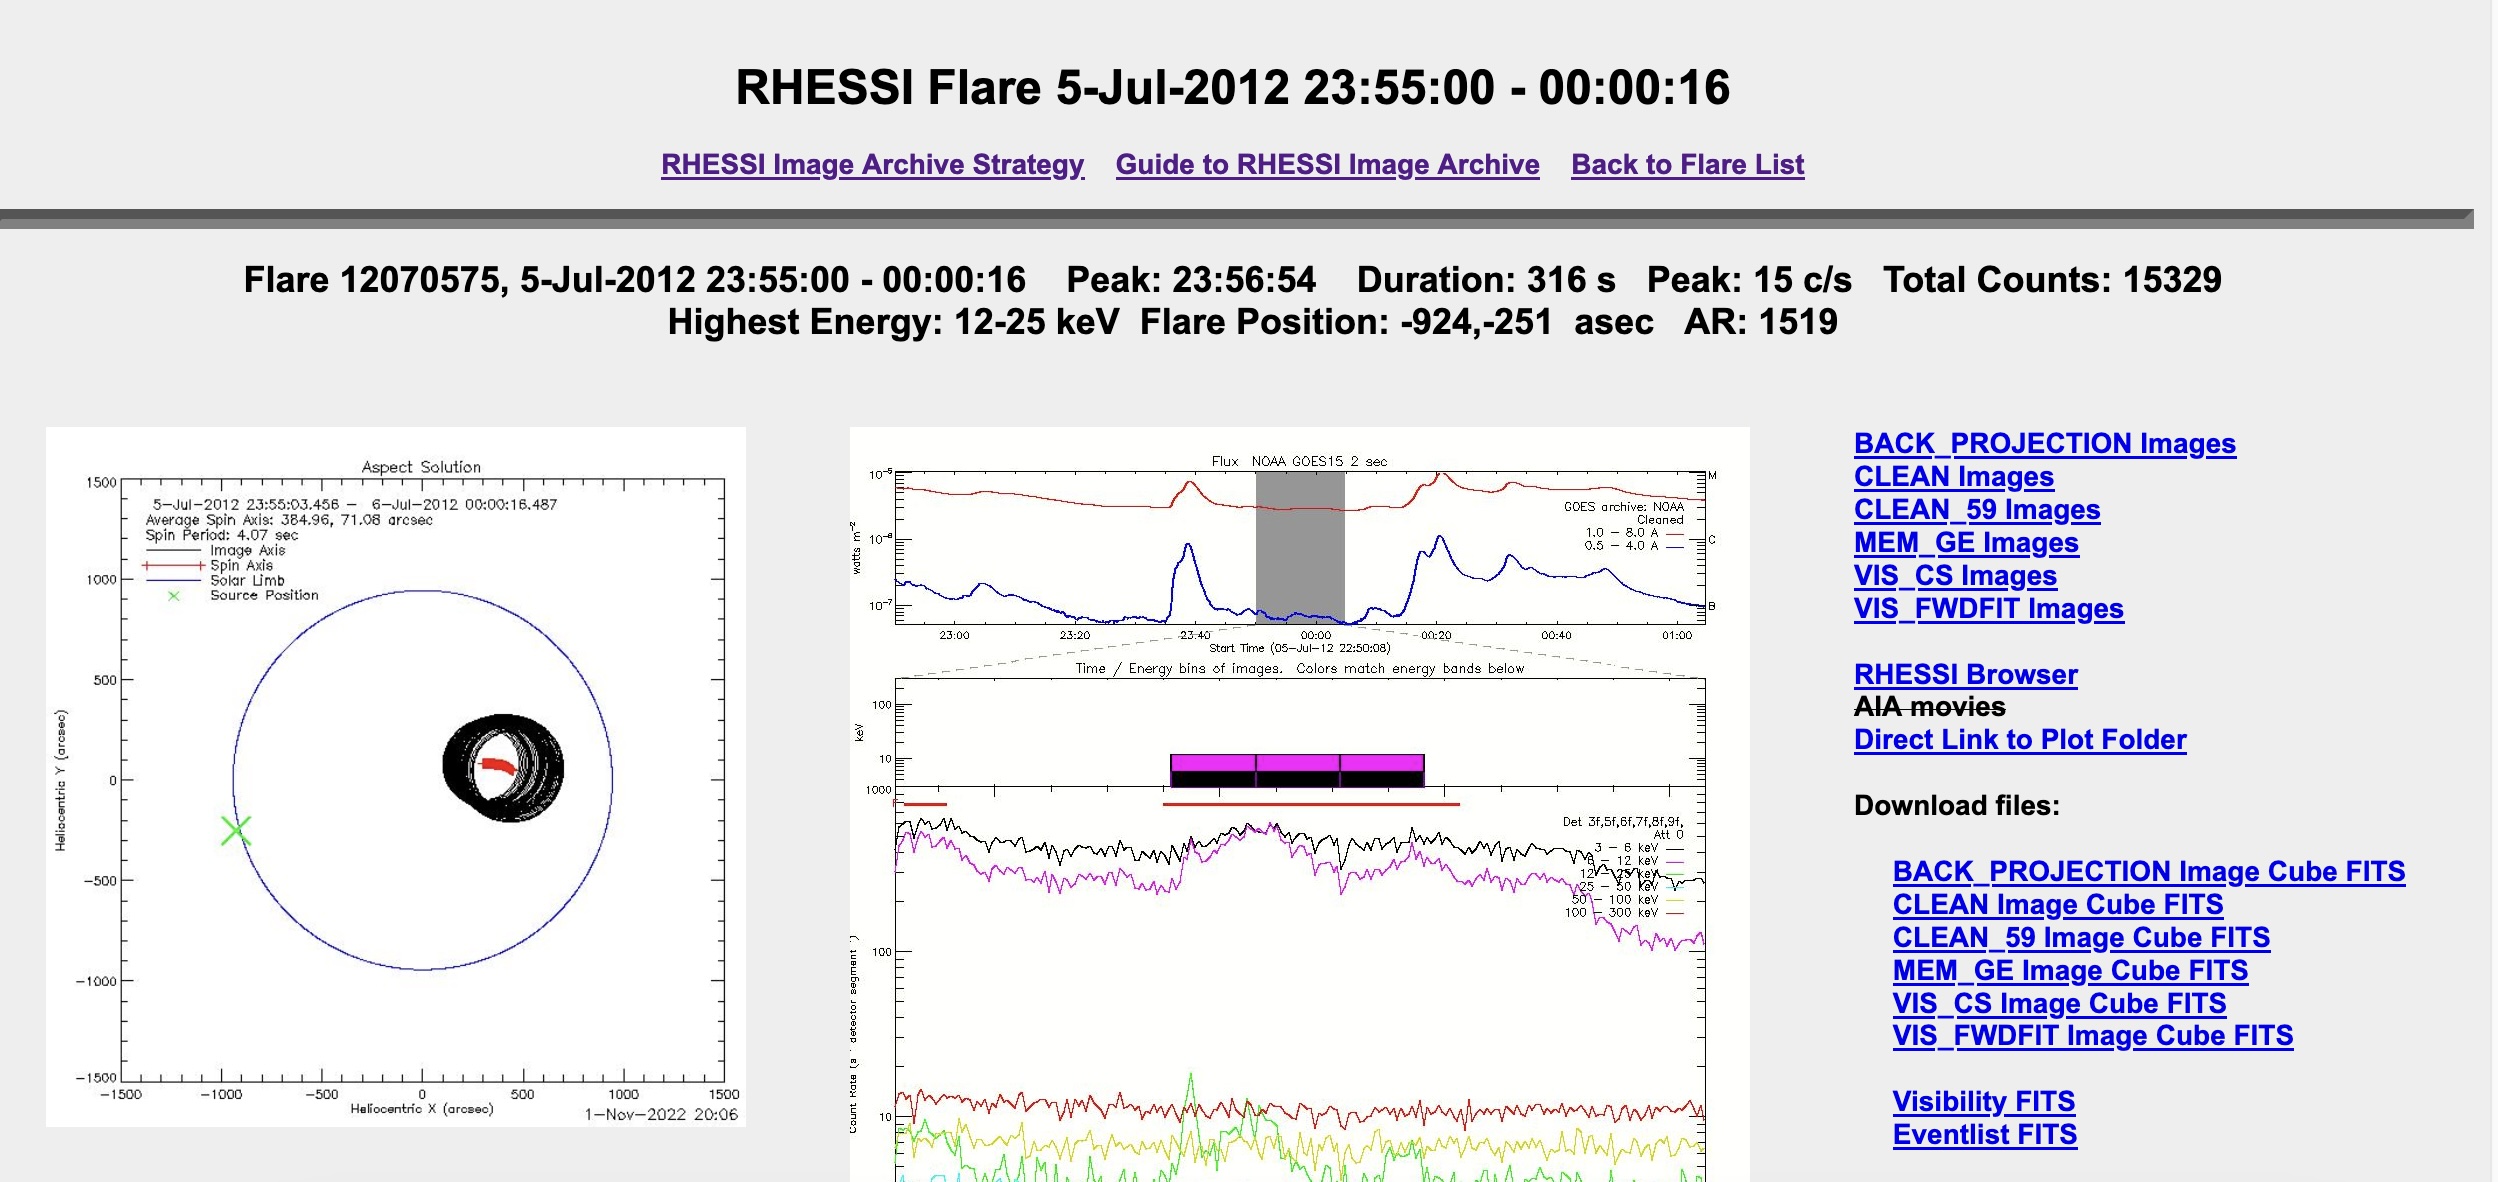Click the page title RHESSI Flare heading
Screen dimensions: 2498x1182
1232,87
